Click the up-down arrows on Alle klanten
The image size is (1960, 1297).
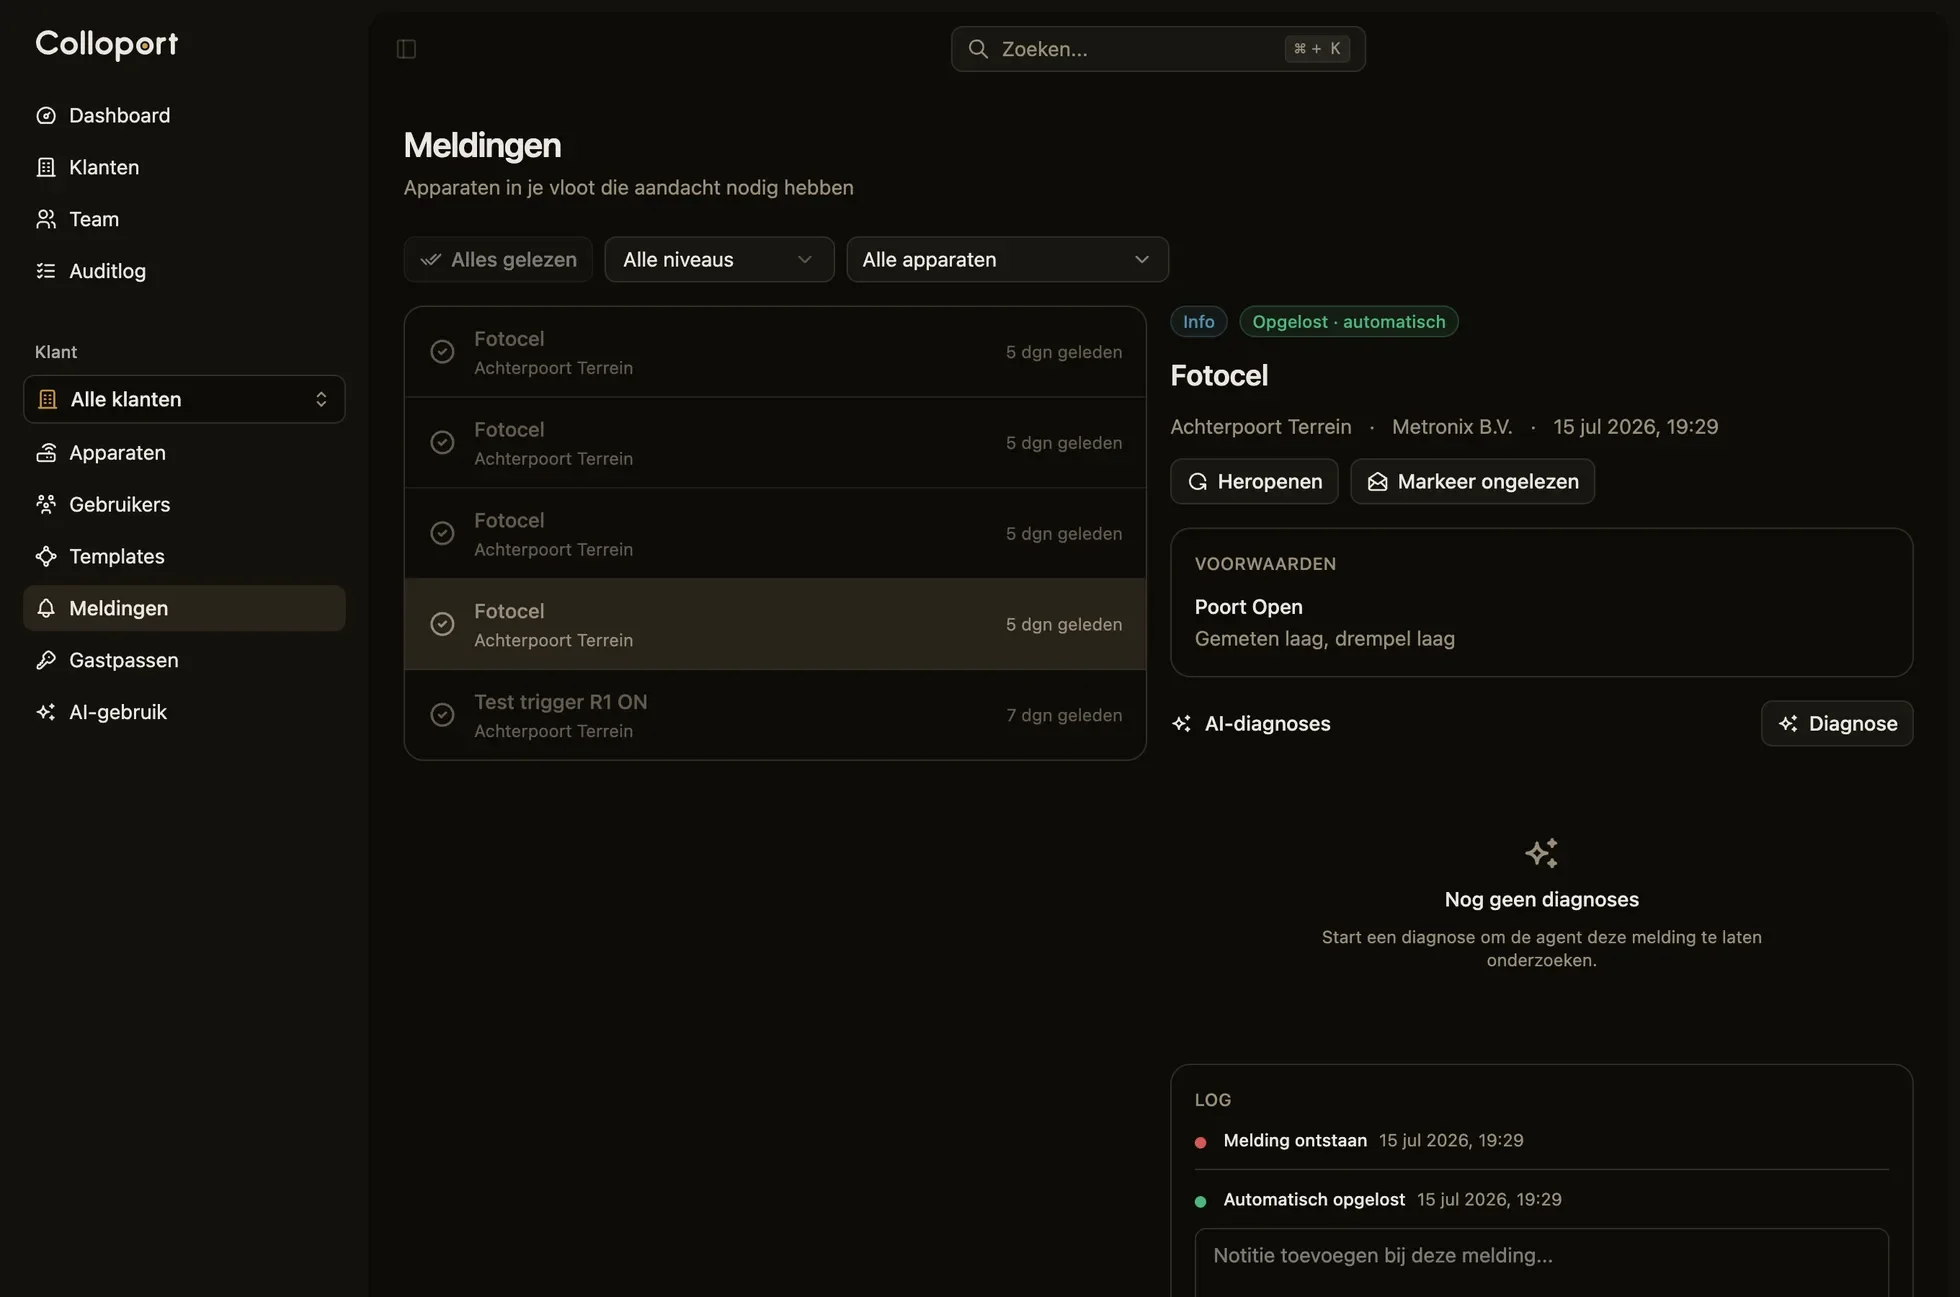point(321,400)
